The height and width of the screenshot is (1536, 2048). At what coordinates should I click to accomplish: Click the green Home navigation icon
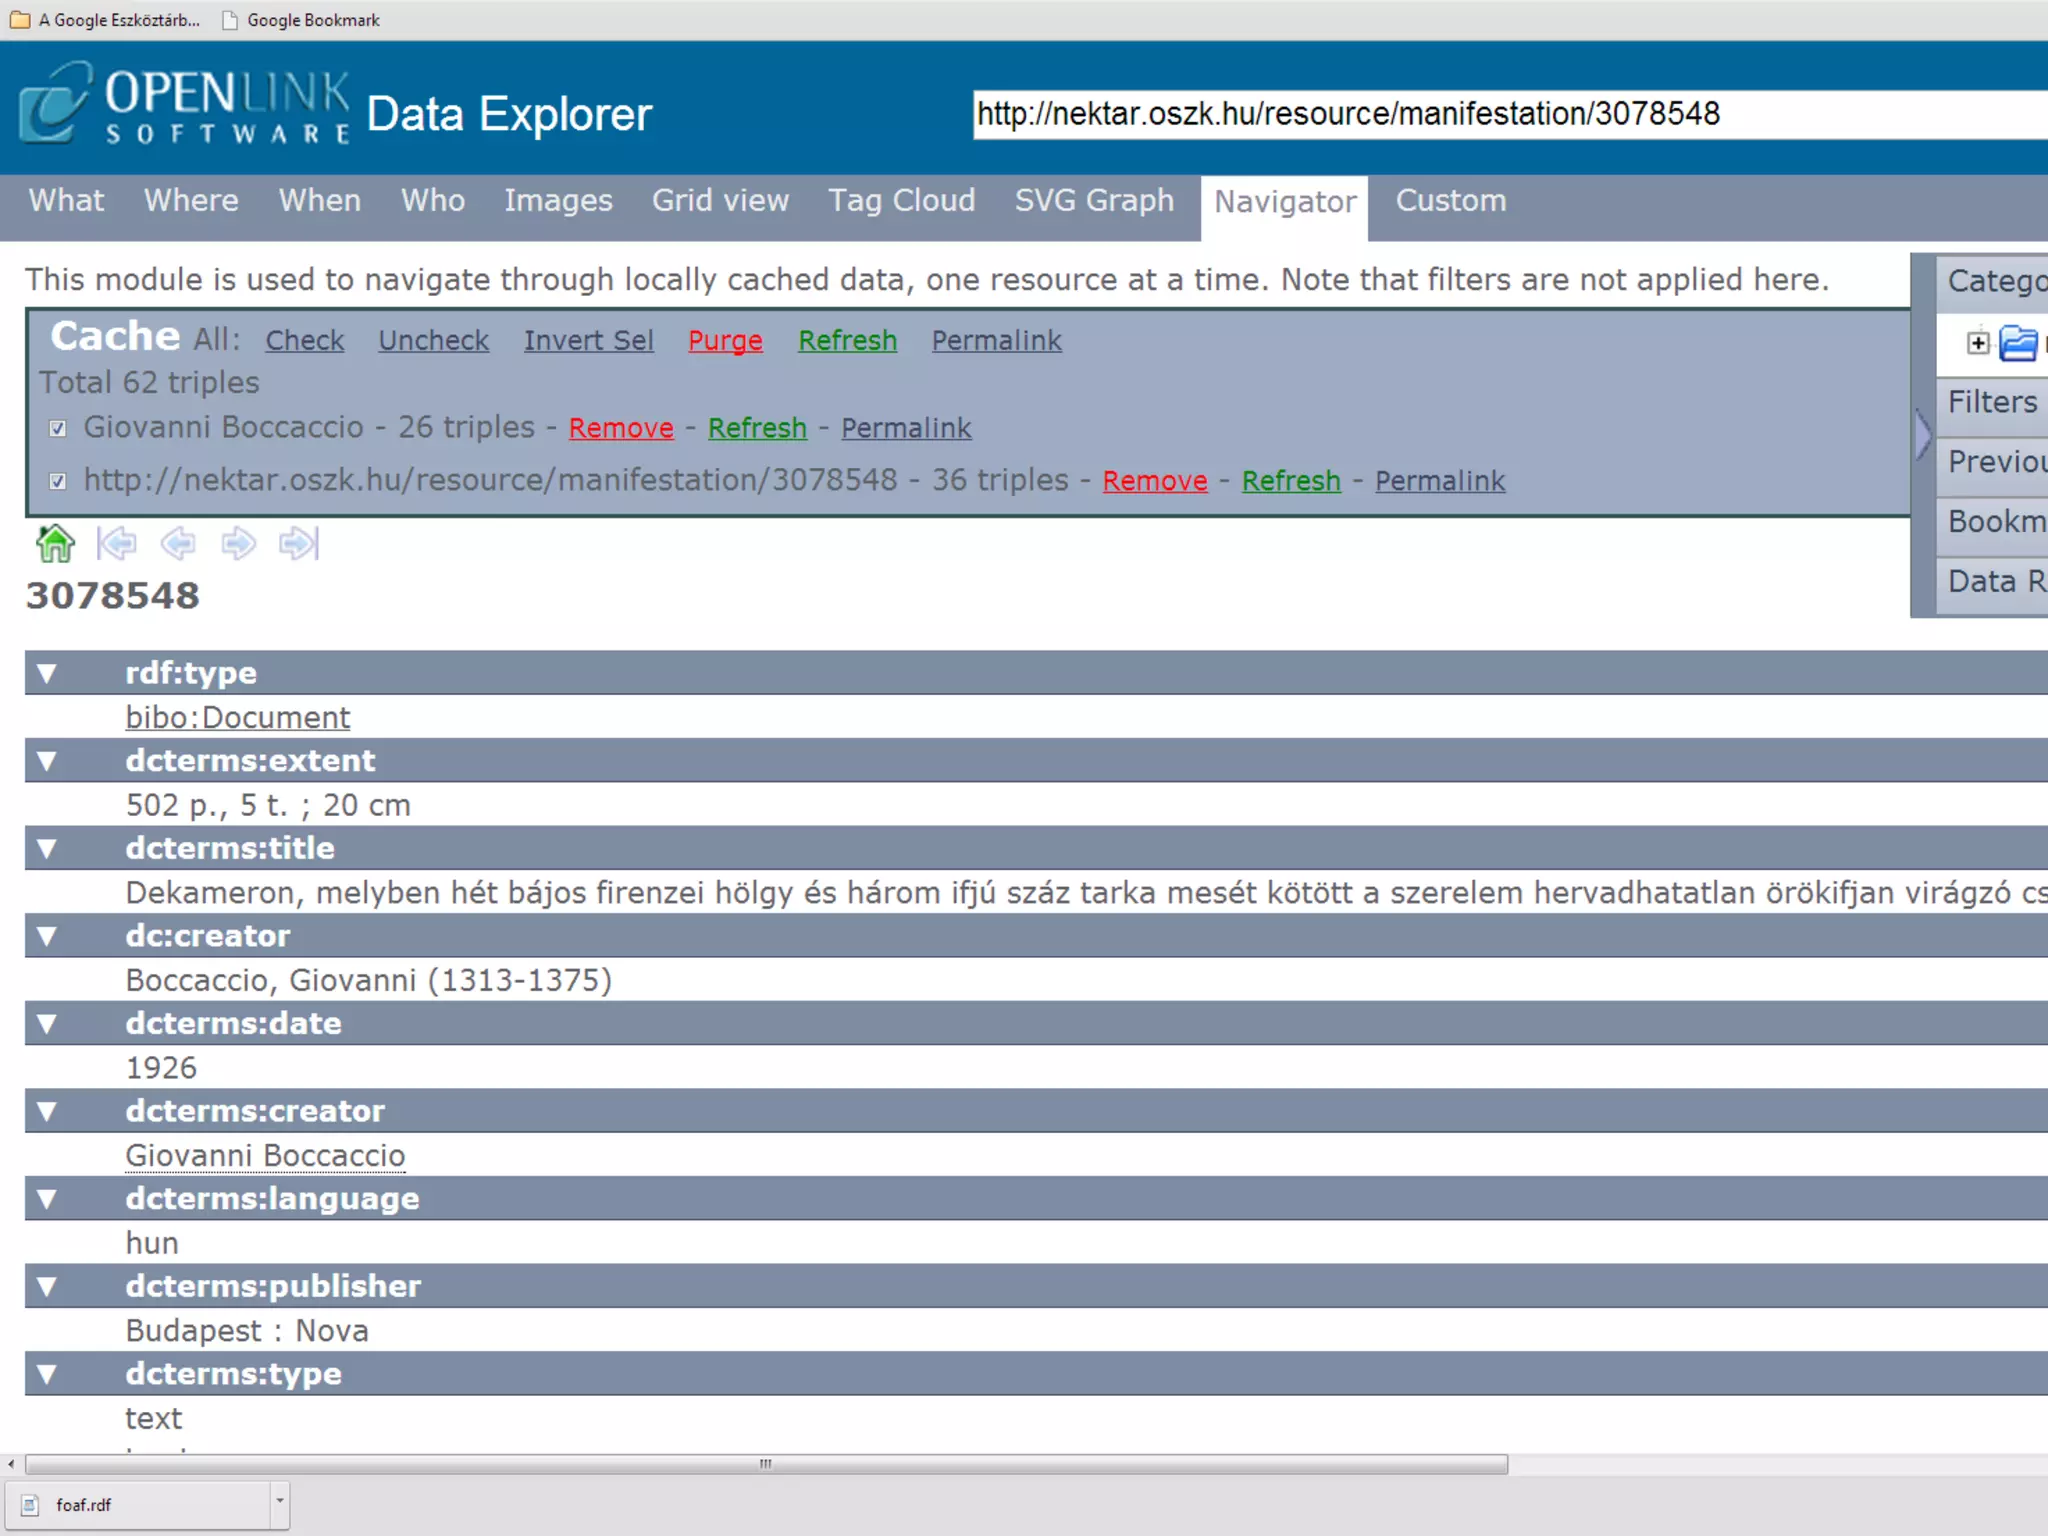[x=55, y=543]
